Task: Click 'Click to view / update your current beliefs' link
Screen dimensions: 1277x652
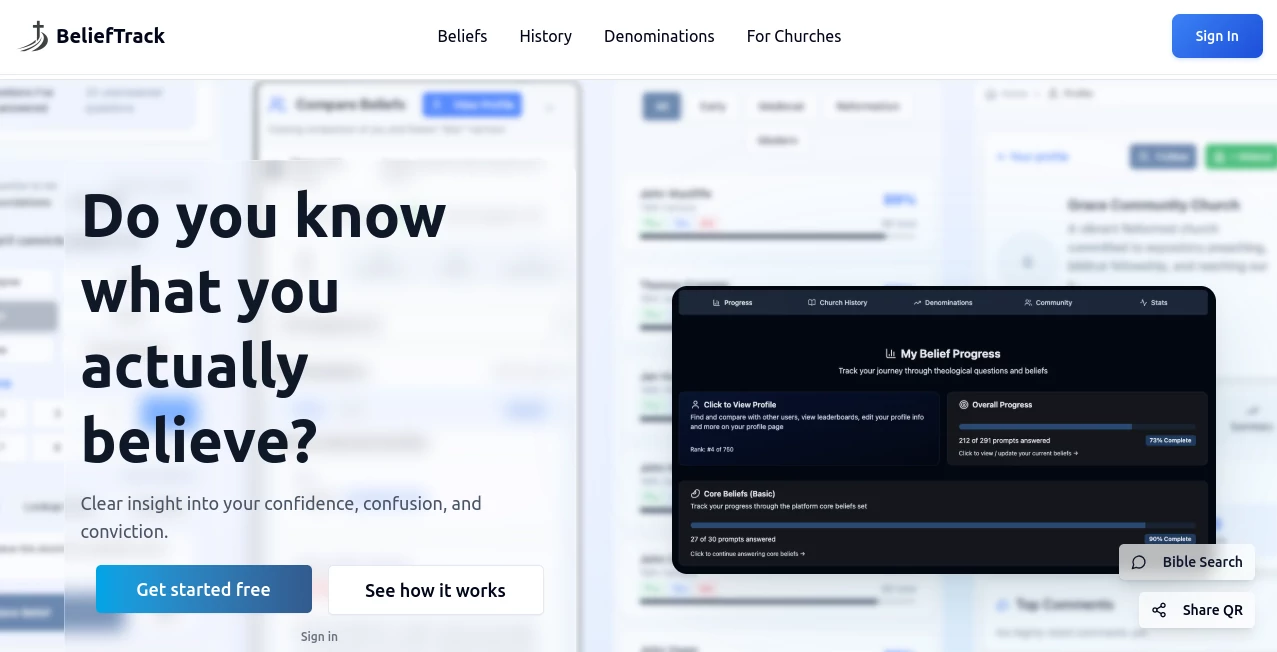Action: (1018, 453)
